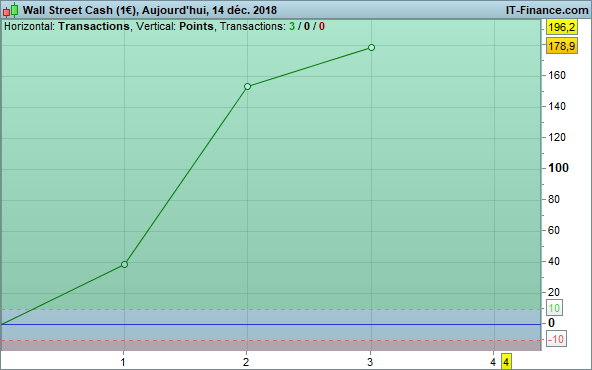Click the bold 0 mark on vertical axis
Screen dimensions: 592x370
[551, 323]
